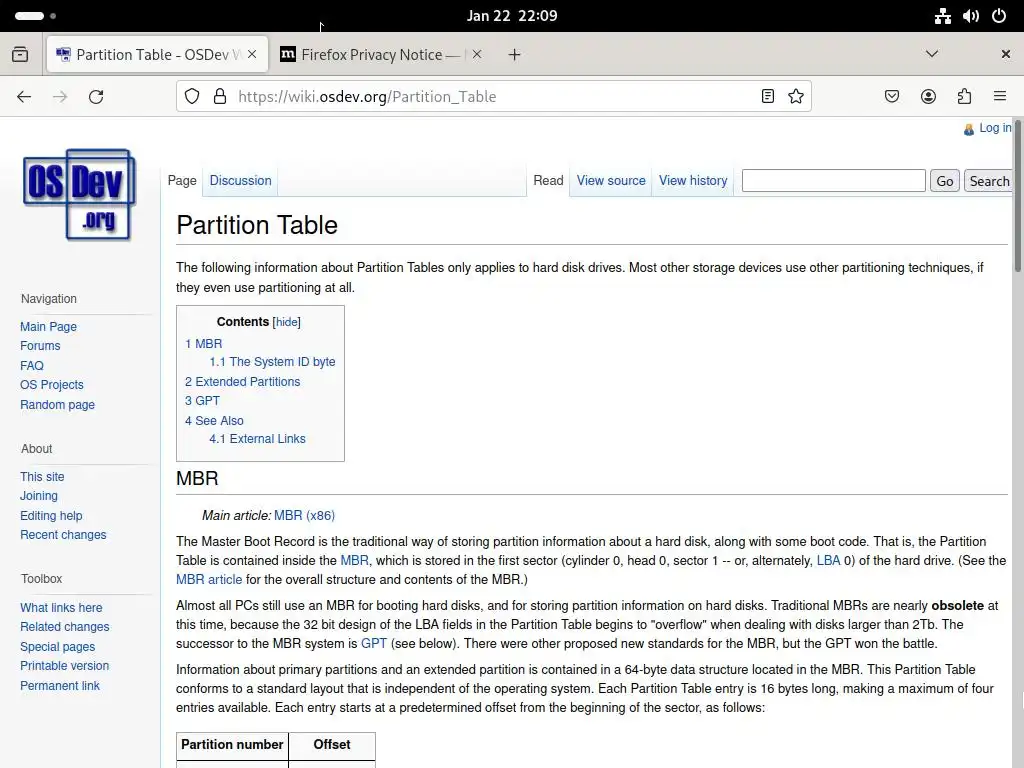This screenshot has height=768, width=1024.
Task: Open the FAQ sidebar link
Action: click(x=31, y=366)
